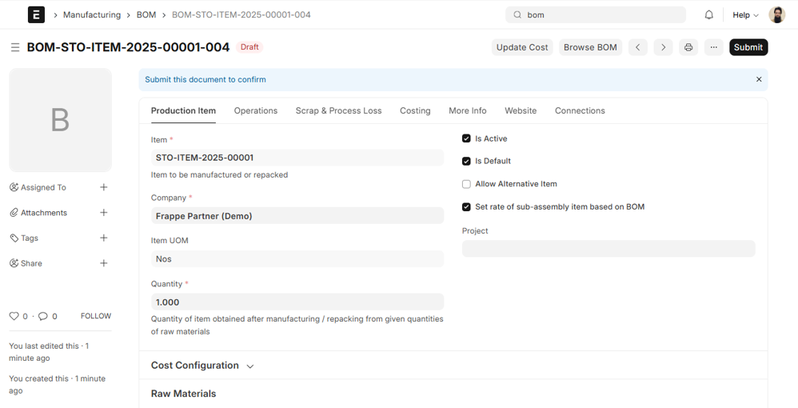Enable Allow Alternative Item checkbox
The height and width of the screenshot is (408, 798).
coord(466,184)
